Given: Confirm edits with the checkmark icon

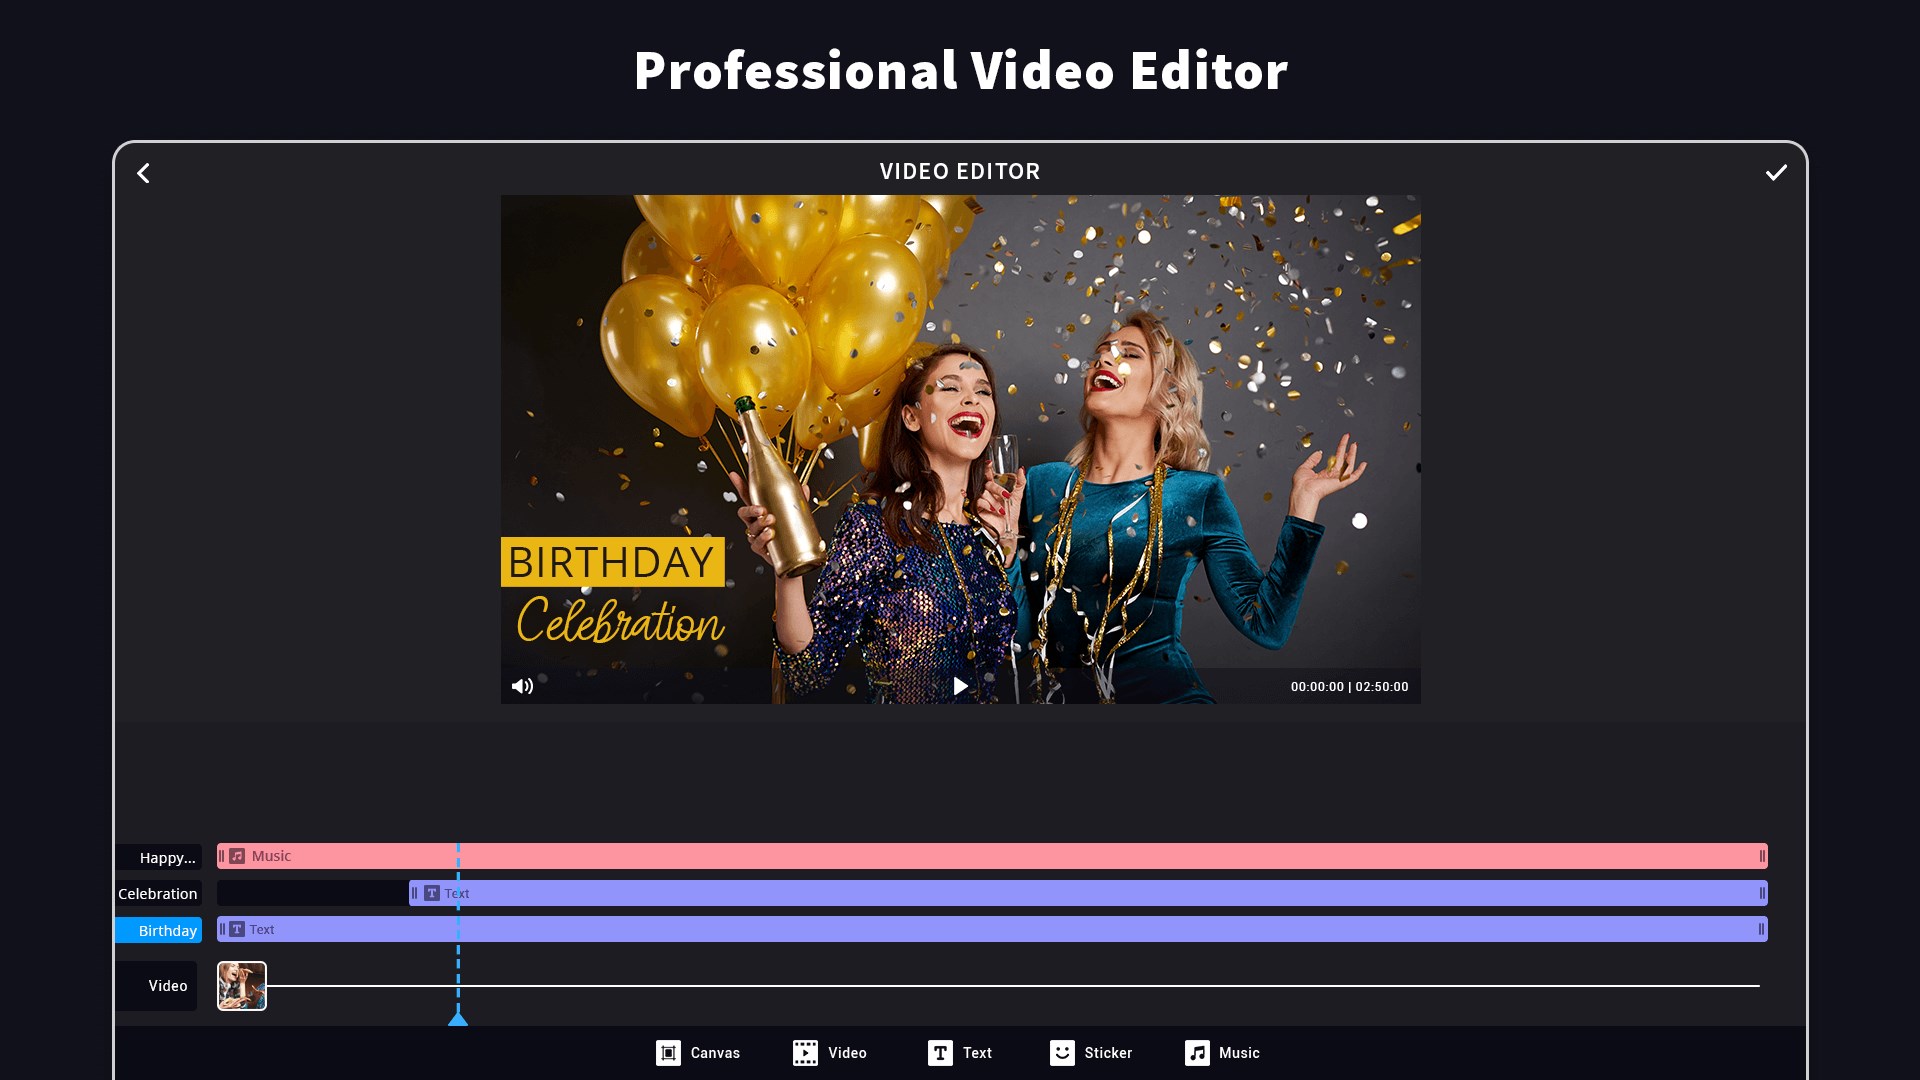Looking at the screenshot, I should (x=1775, y=173).
